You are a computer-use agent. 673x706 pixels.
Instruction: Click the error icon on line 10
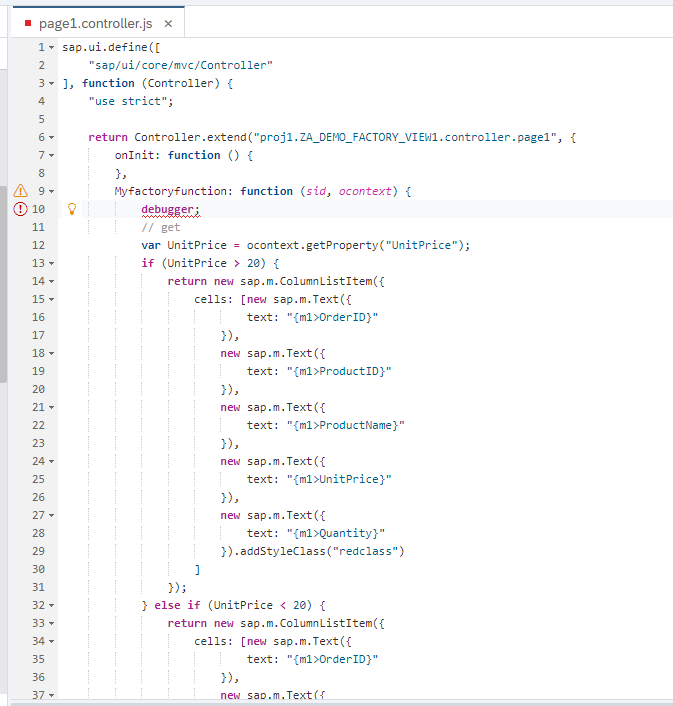[20, 209]
